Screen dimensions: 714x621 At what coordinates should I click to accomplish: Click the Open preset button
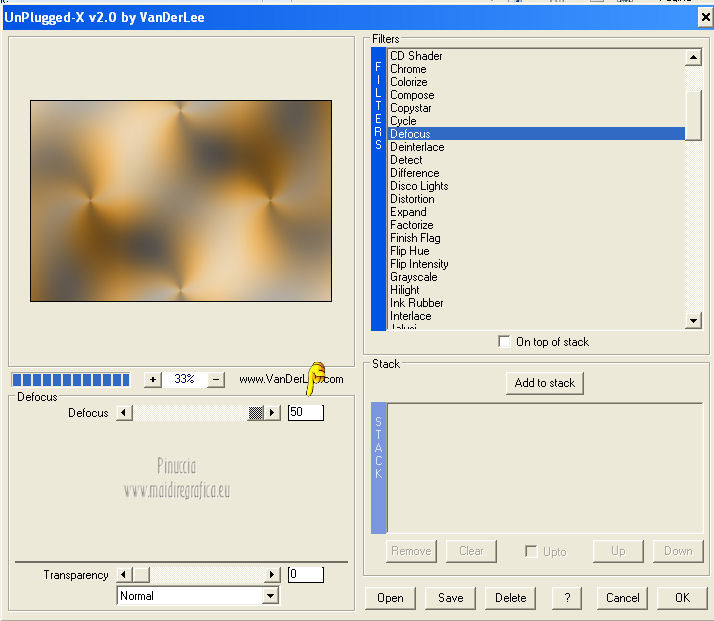pyautogui.click(x=390, y=598)
